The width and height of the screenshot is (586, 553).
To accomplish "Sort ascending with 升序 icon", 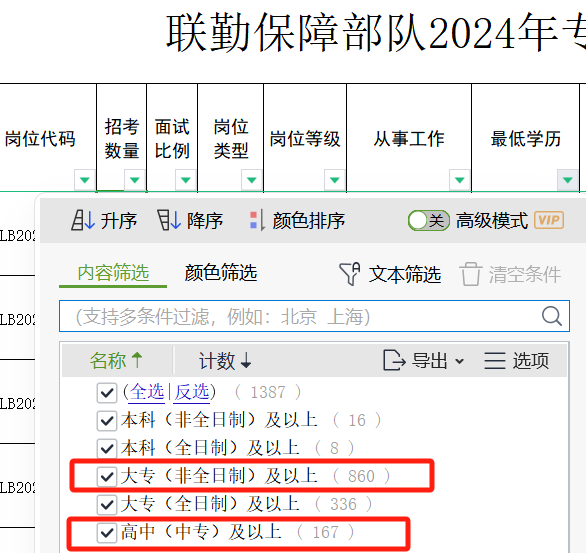I will 83,220.
